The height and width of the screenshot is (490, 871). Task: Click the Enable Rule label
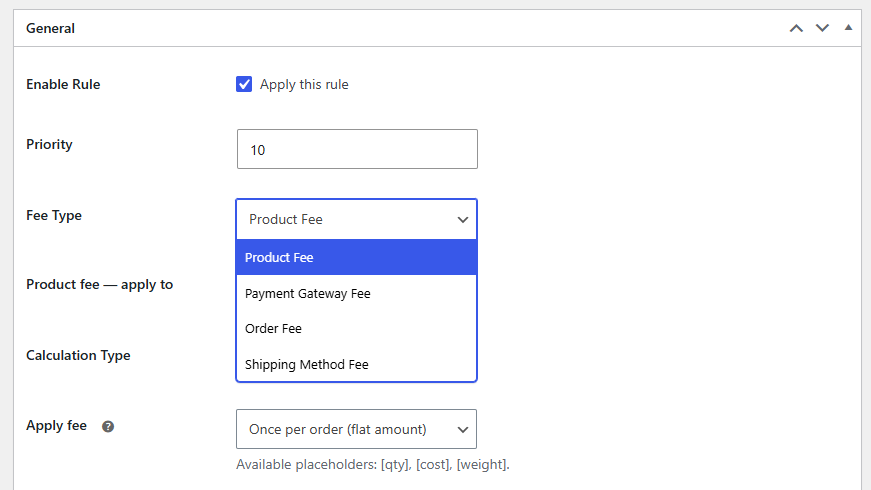point(63,84)
